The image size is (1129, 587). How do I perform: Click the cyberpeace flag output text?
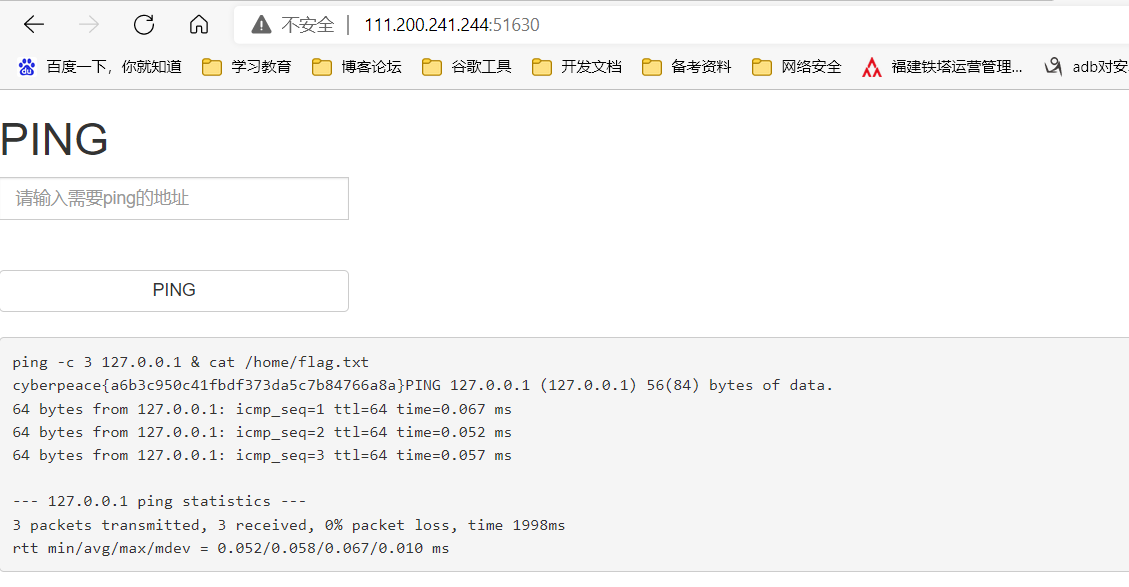click(x=209, y=385)
